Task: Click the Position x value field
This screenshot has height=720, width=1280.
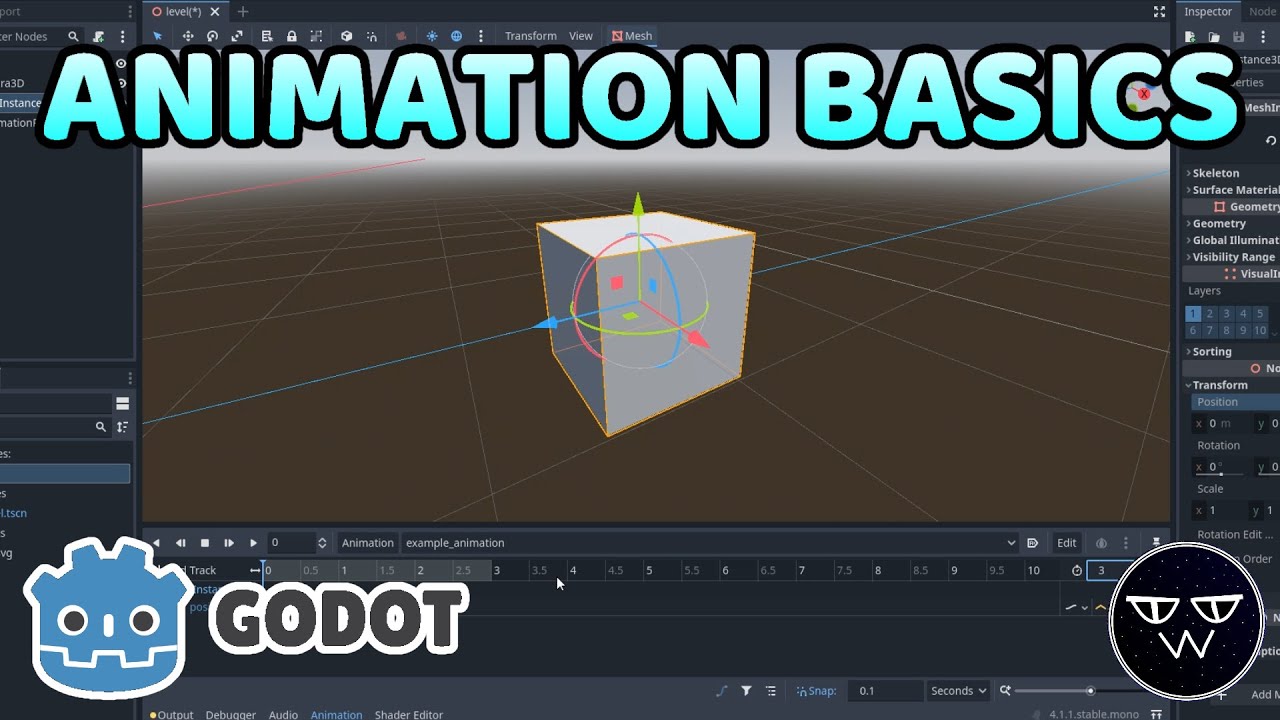Action: (x=1220, y=424)
